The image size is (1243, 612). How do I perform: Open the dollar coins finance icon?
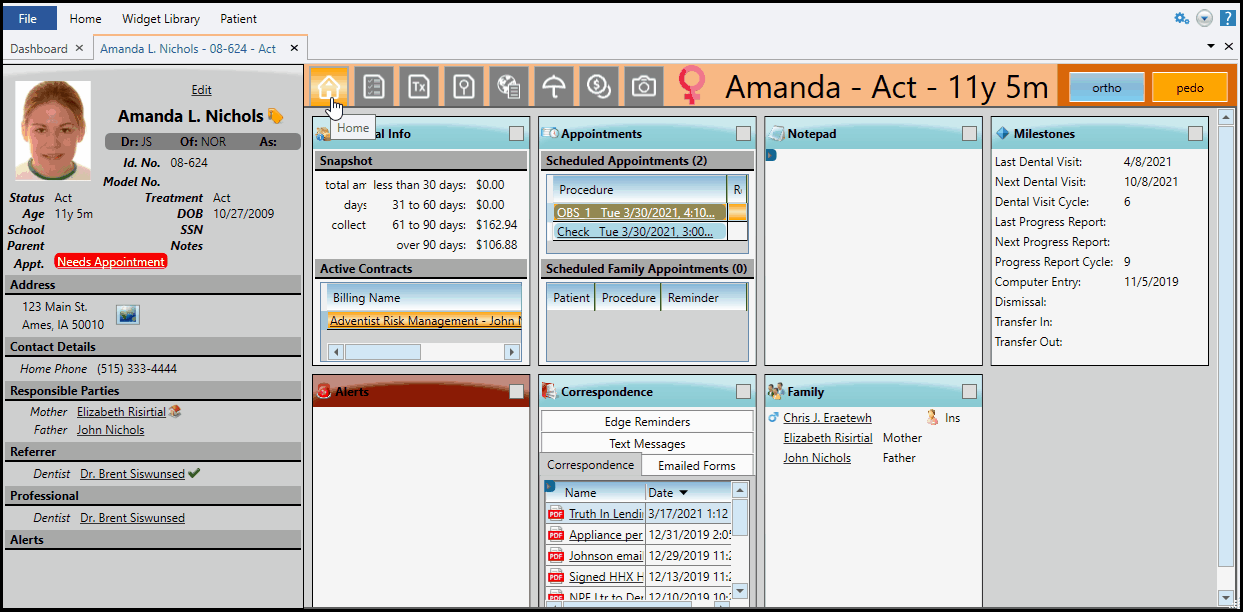(598, 87)
